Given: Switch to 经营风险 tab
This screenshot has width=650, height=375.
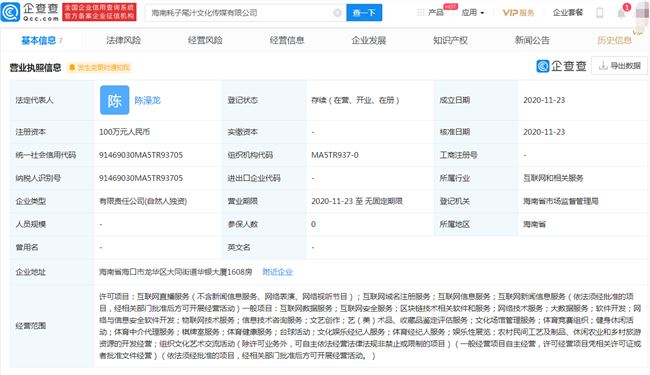Looking at the screenshot, I should pyautogui.click(x=205, y=40).
